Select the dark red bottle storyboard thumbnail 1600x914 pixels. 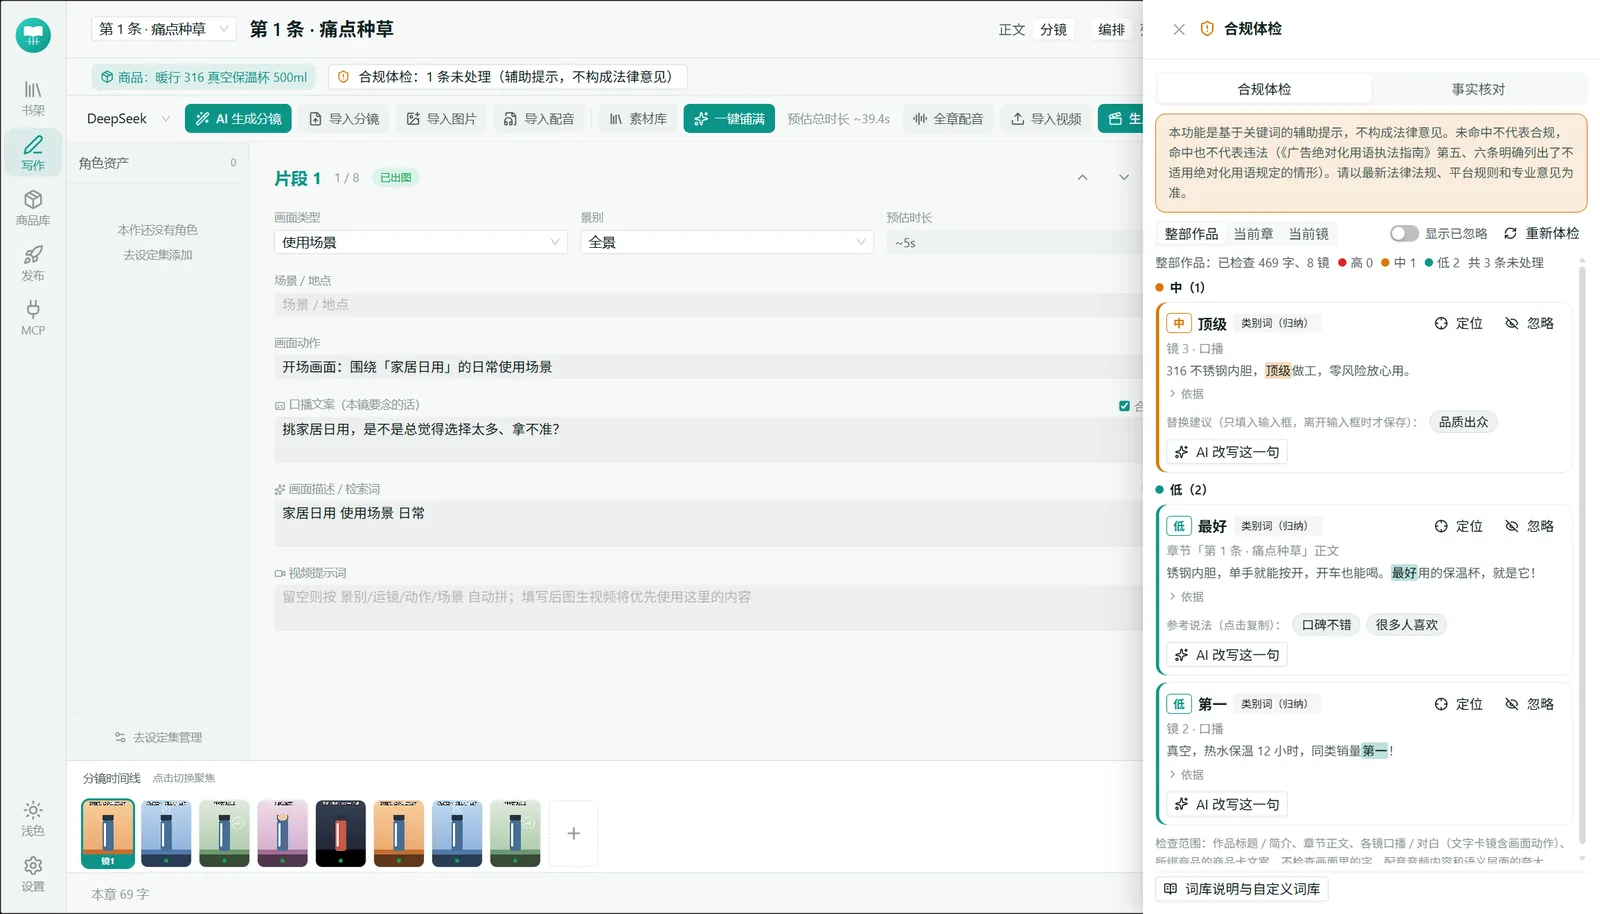click(x=341, y=833)
